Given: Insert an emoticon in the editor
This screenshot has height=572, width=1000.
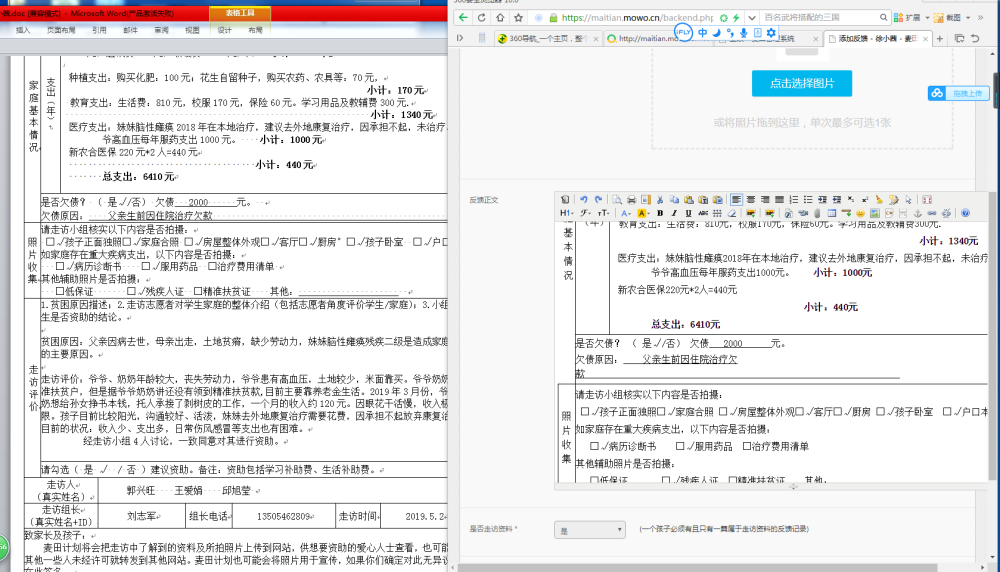Looking at the screenshot, I should point(860,214).
